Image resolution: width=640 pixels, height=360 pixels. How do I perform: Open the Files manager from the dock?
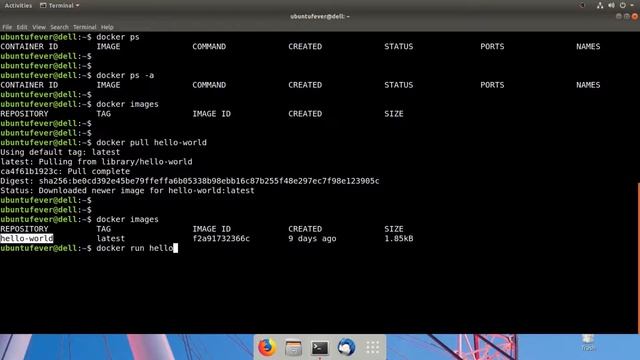tap(293, 348)
